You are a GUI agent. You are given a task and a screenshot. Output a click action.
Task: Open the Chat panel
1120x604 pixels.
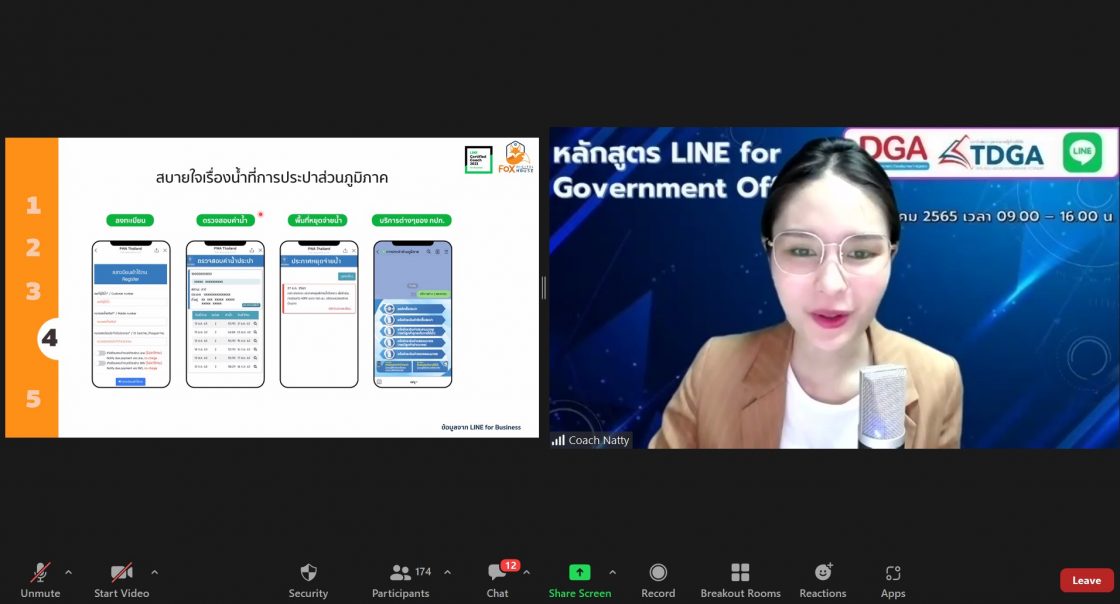(498, 580)
